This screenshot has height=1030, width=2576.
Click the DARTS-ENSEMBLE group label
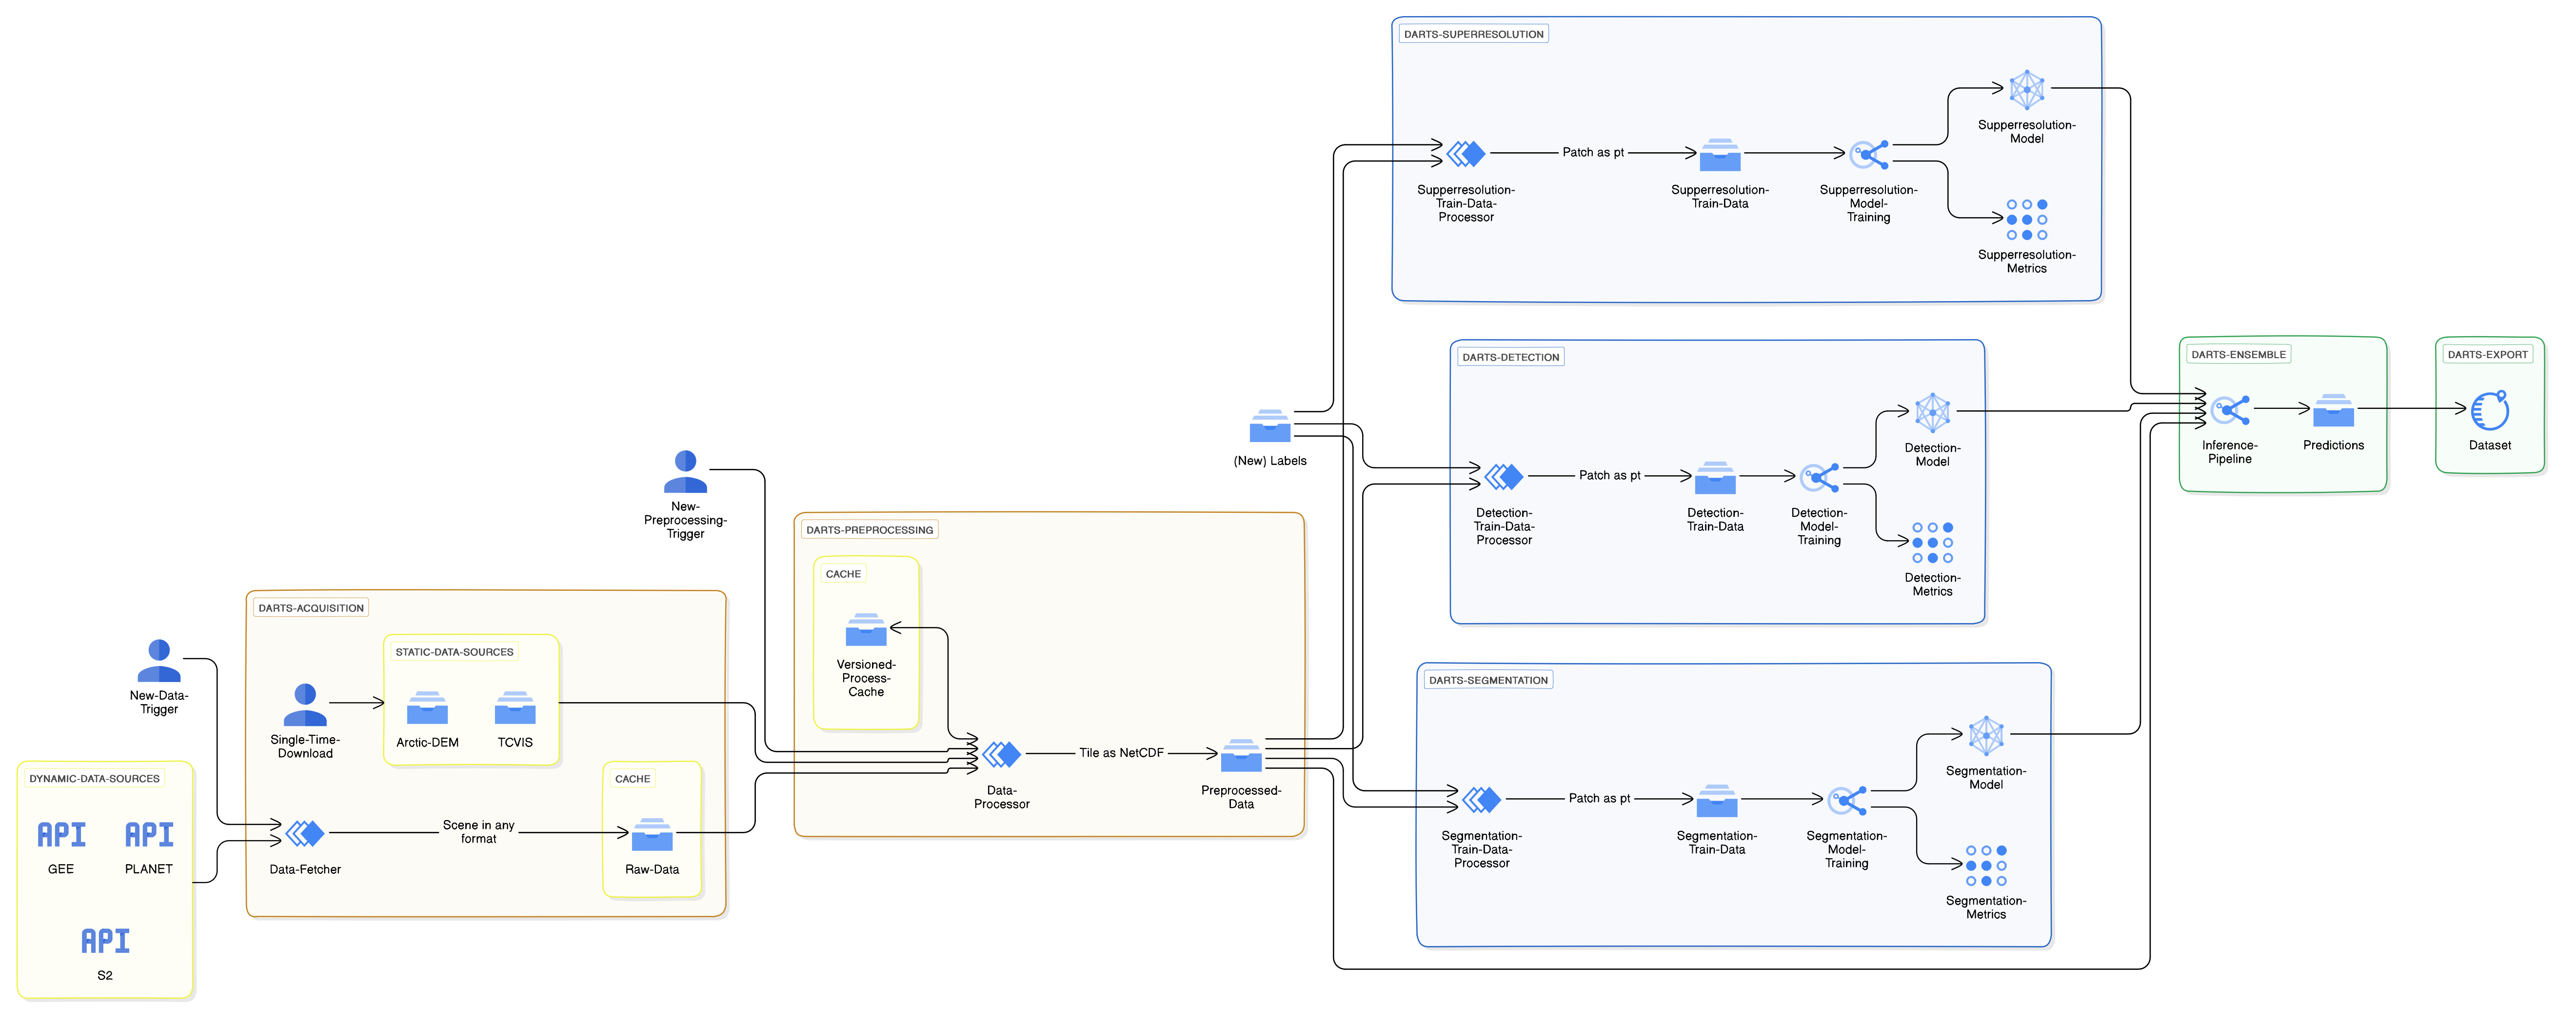[2238, 354]
